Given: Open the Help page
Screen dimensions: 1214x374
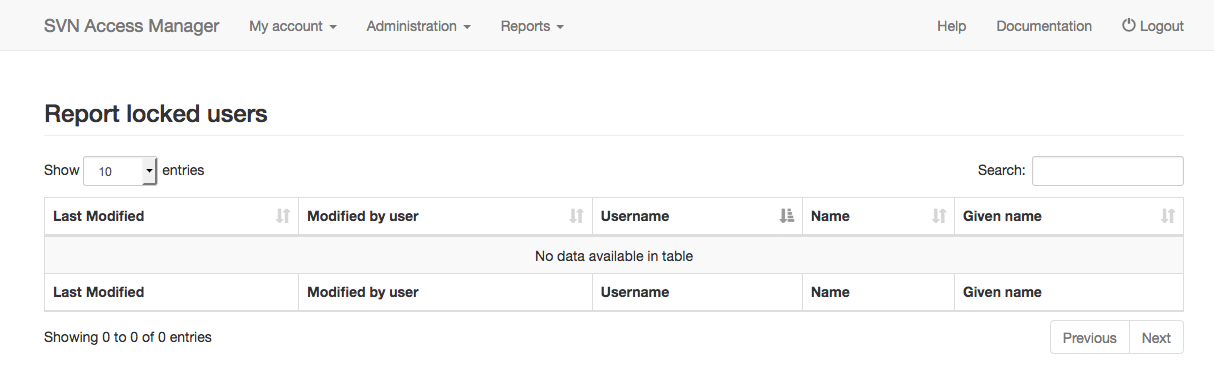Looking at the screenshot, I should tap(951, 26).
